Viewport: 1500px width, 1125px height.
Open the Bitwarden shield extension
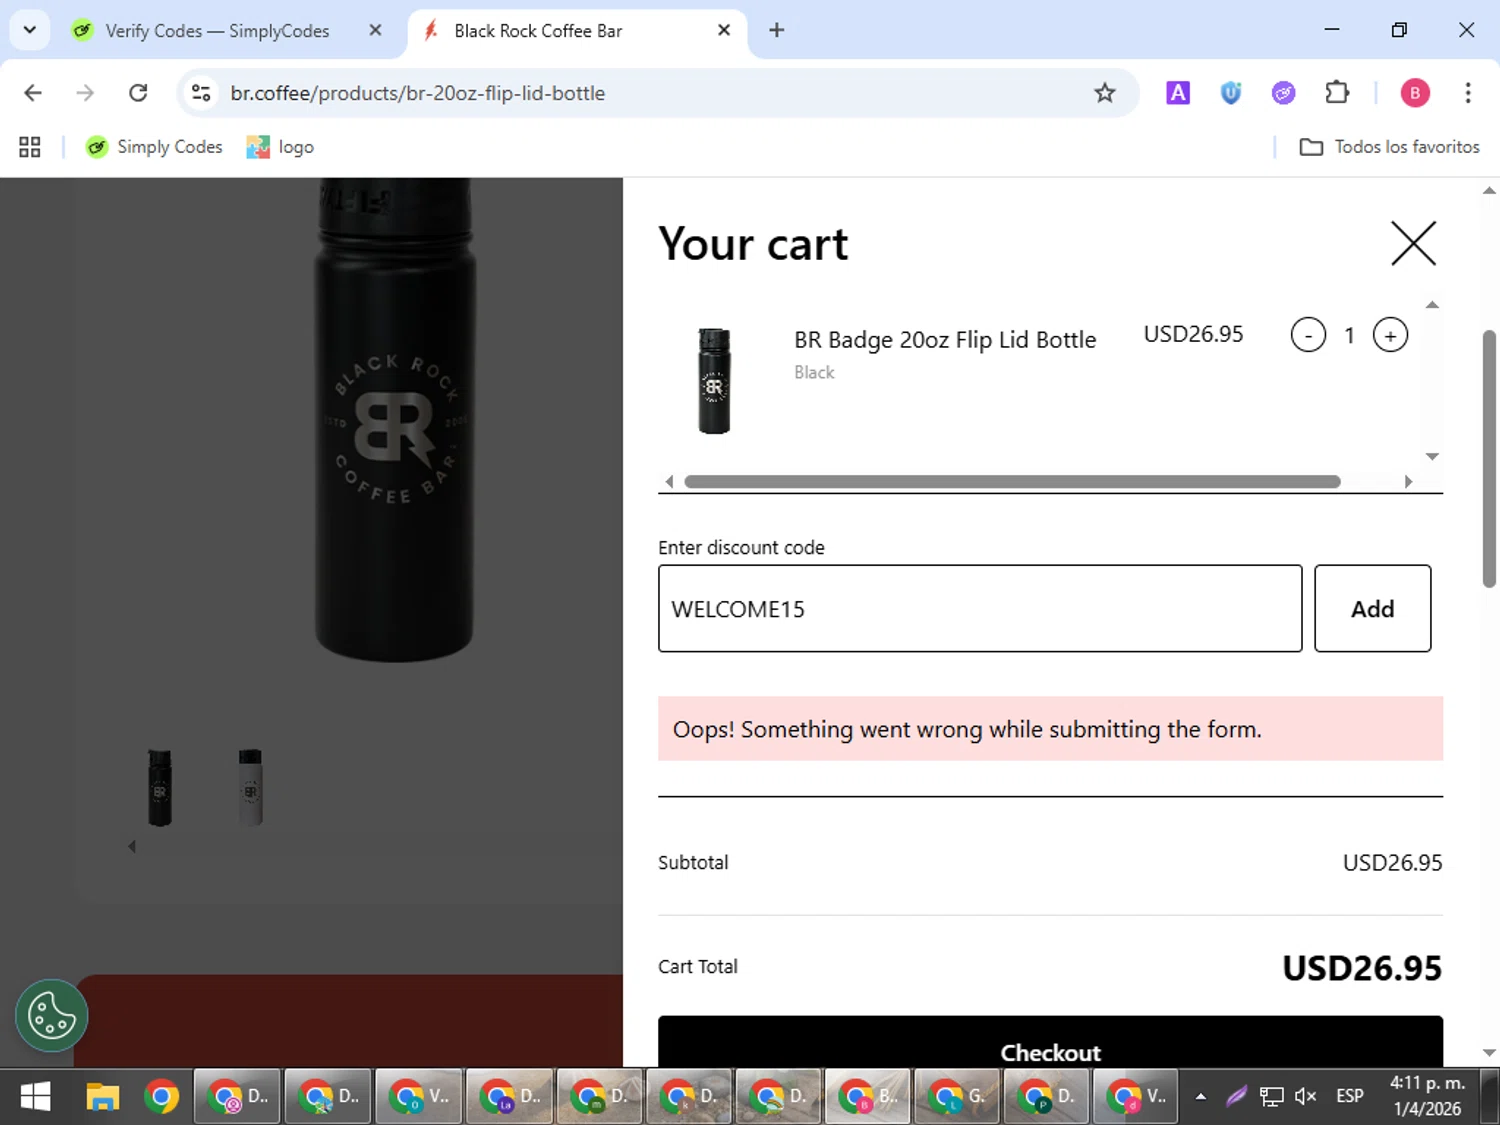point(1231,93)
